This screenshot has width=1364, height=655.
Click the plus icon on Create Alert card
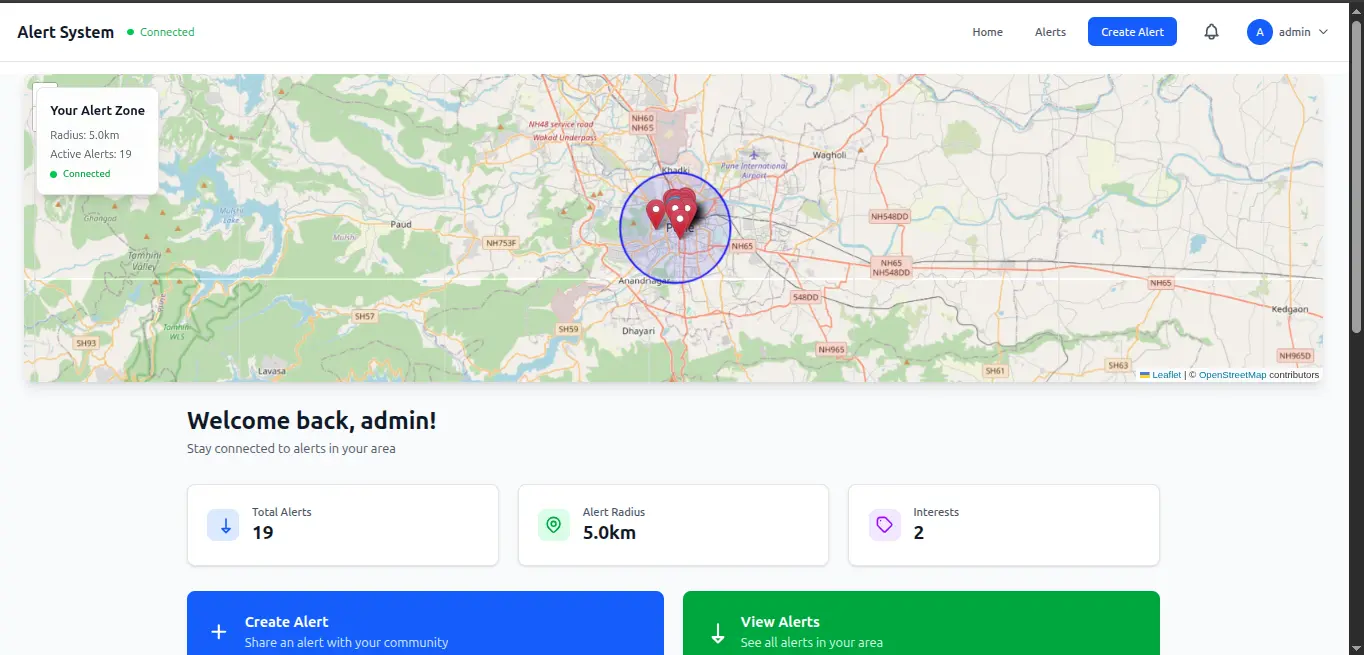[219, 632]
